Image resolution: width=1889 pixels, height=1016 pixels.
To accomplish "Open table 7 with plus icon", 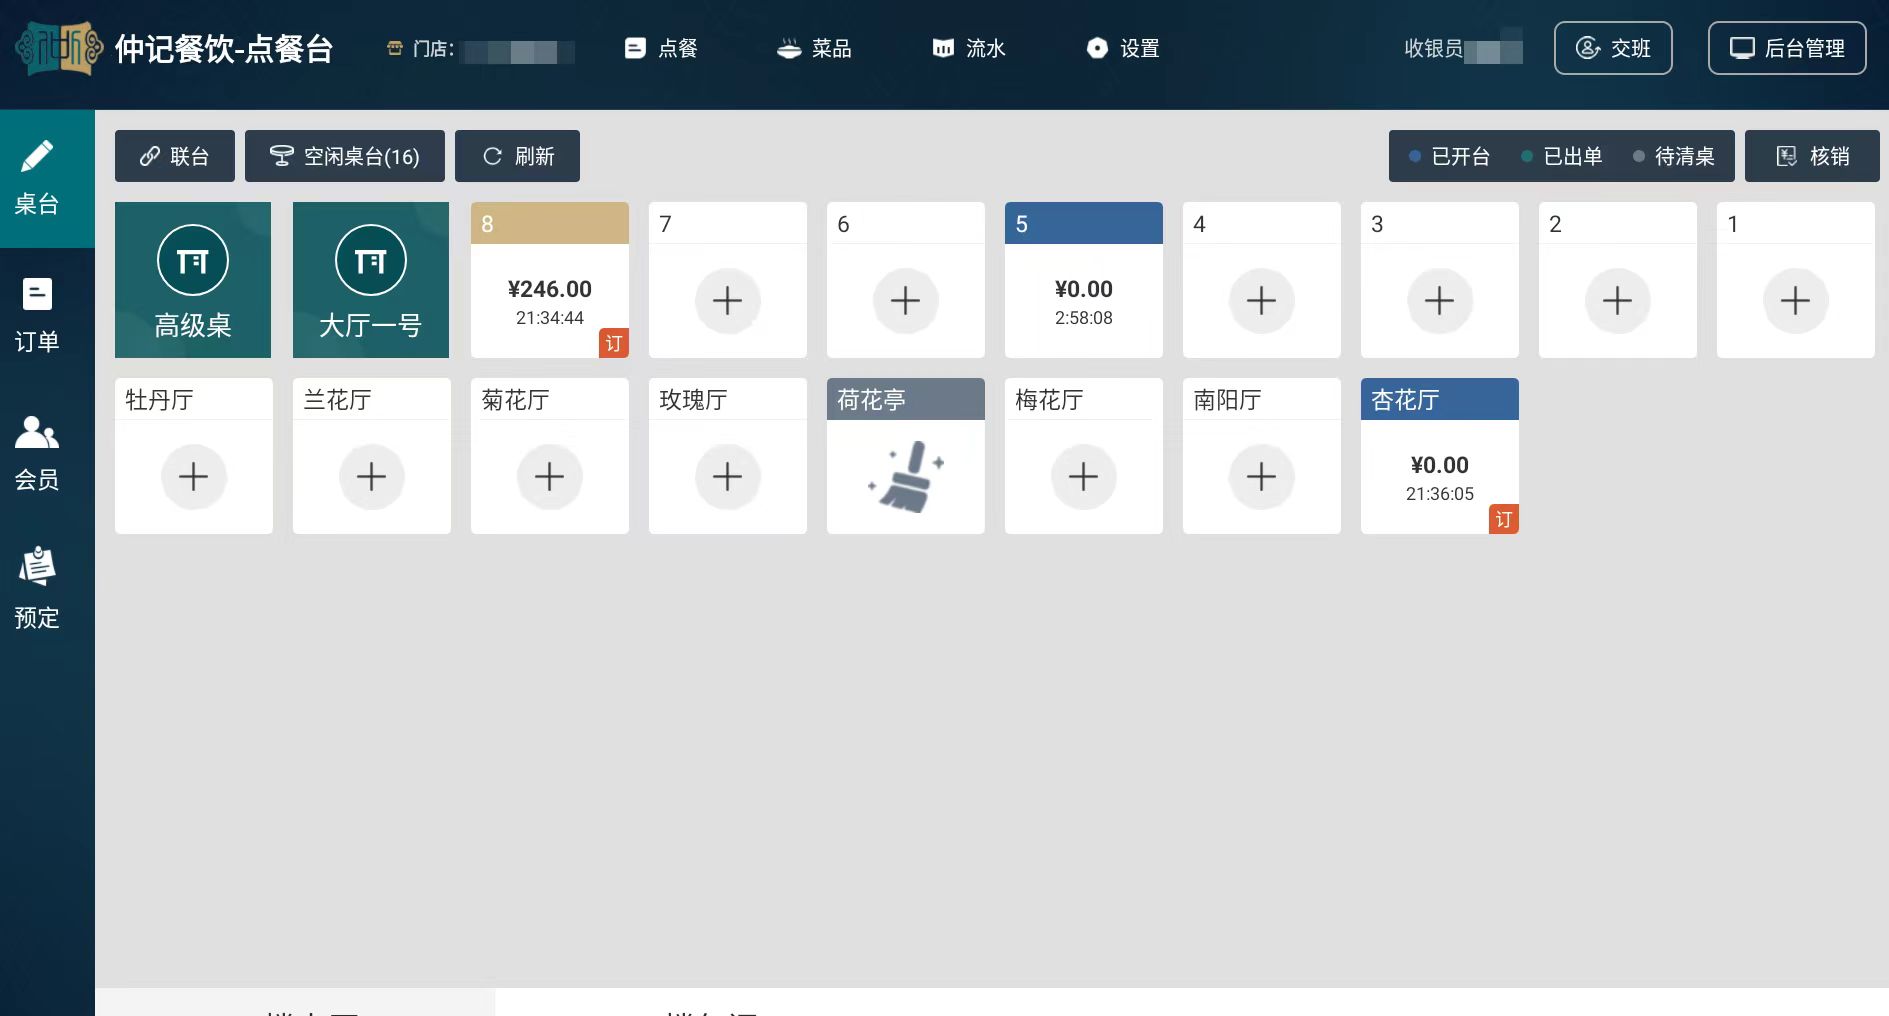I will pyautogui.click(x=728, y=280).
